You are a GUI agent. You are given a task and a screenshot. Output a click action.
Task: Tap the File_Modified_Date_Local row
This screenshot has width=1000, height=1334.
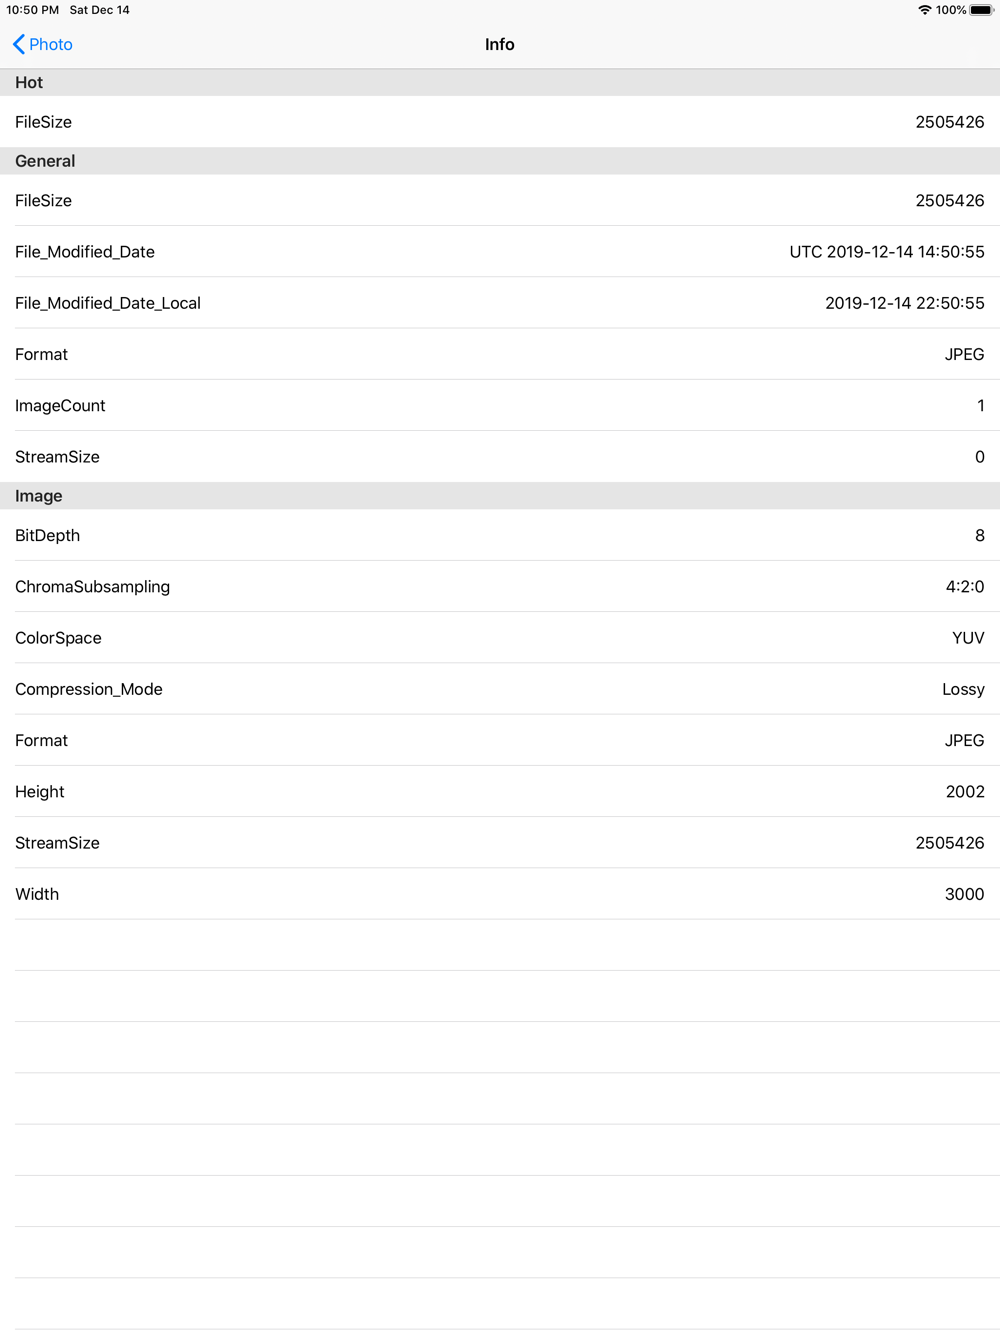point(500,303)
